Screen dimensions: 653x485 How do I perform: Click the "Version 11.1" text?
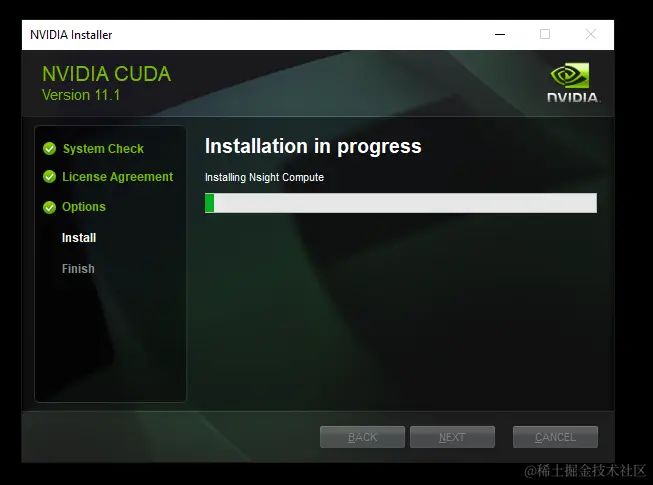(x=81, y=95)
